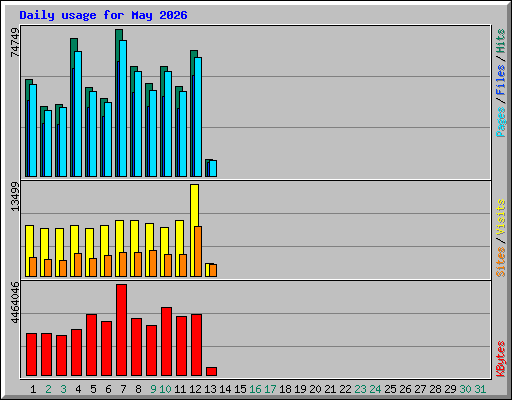This screenshot has width=512, height=400.
Task: Click green day 3 on the x-axis
Action: tap(63, 389)
